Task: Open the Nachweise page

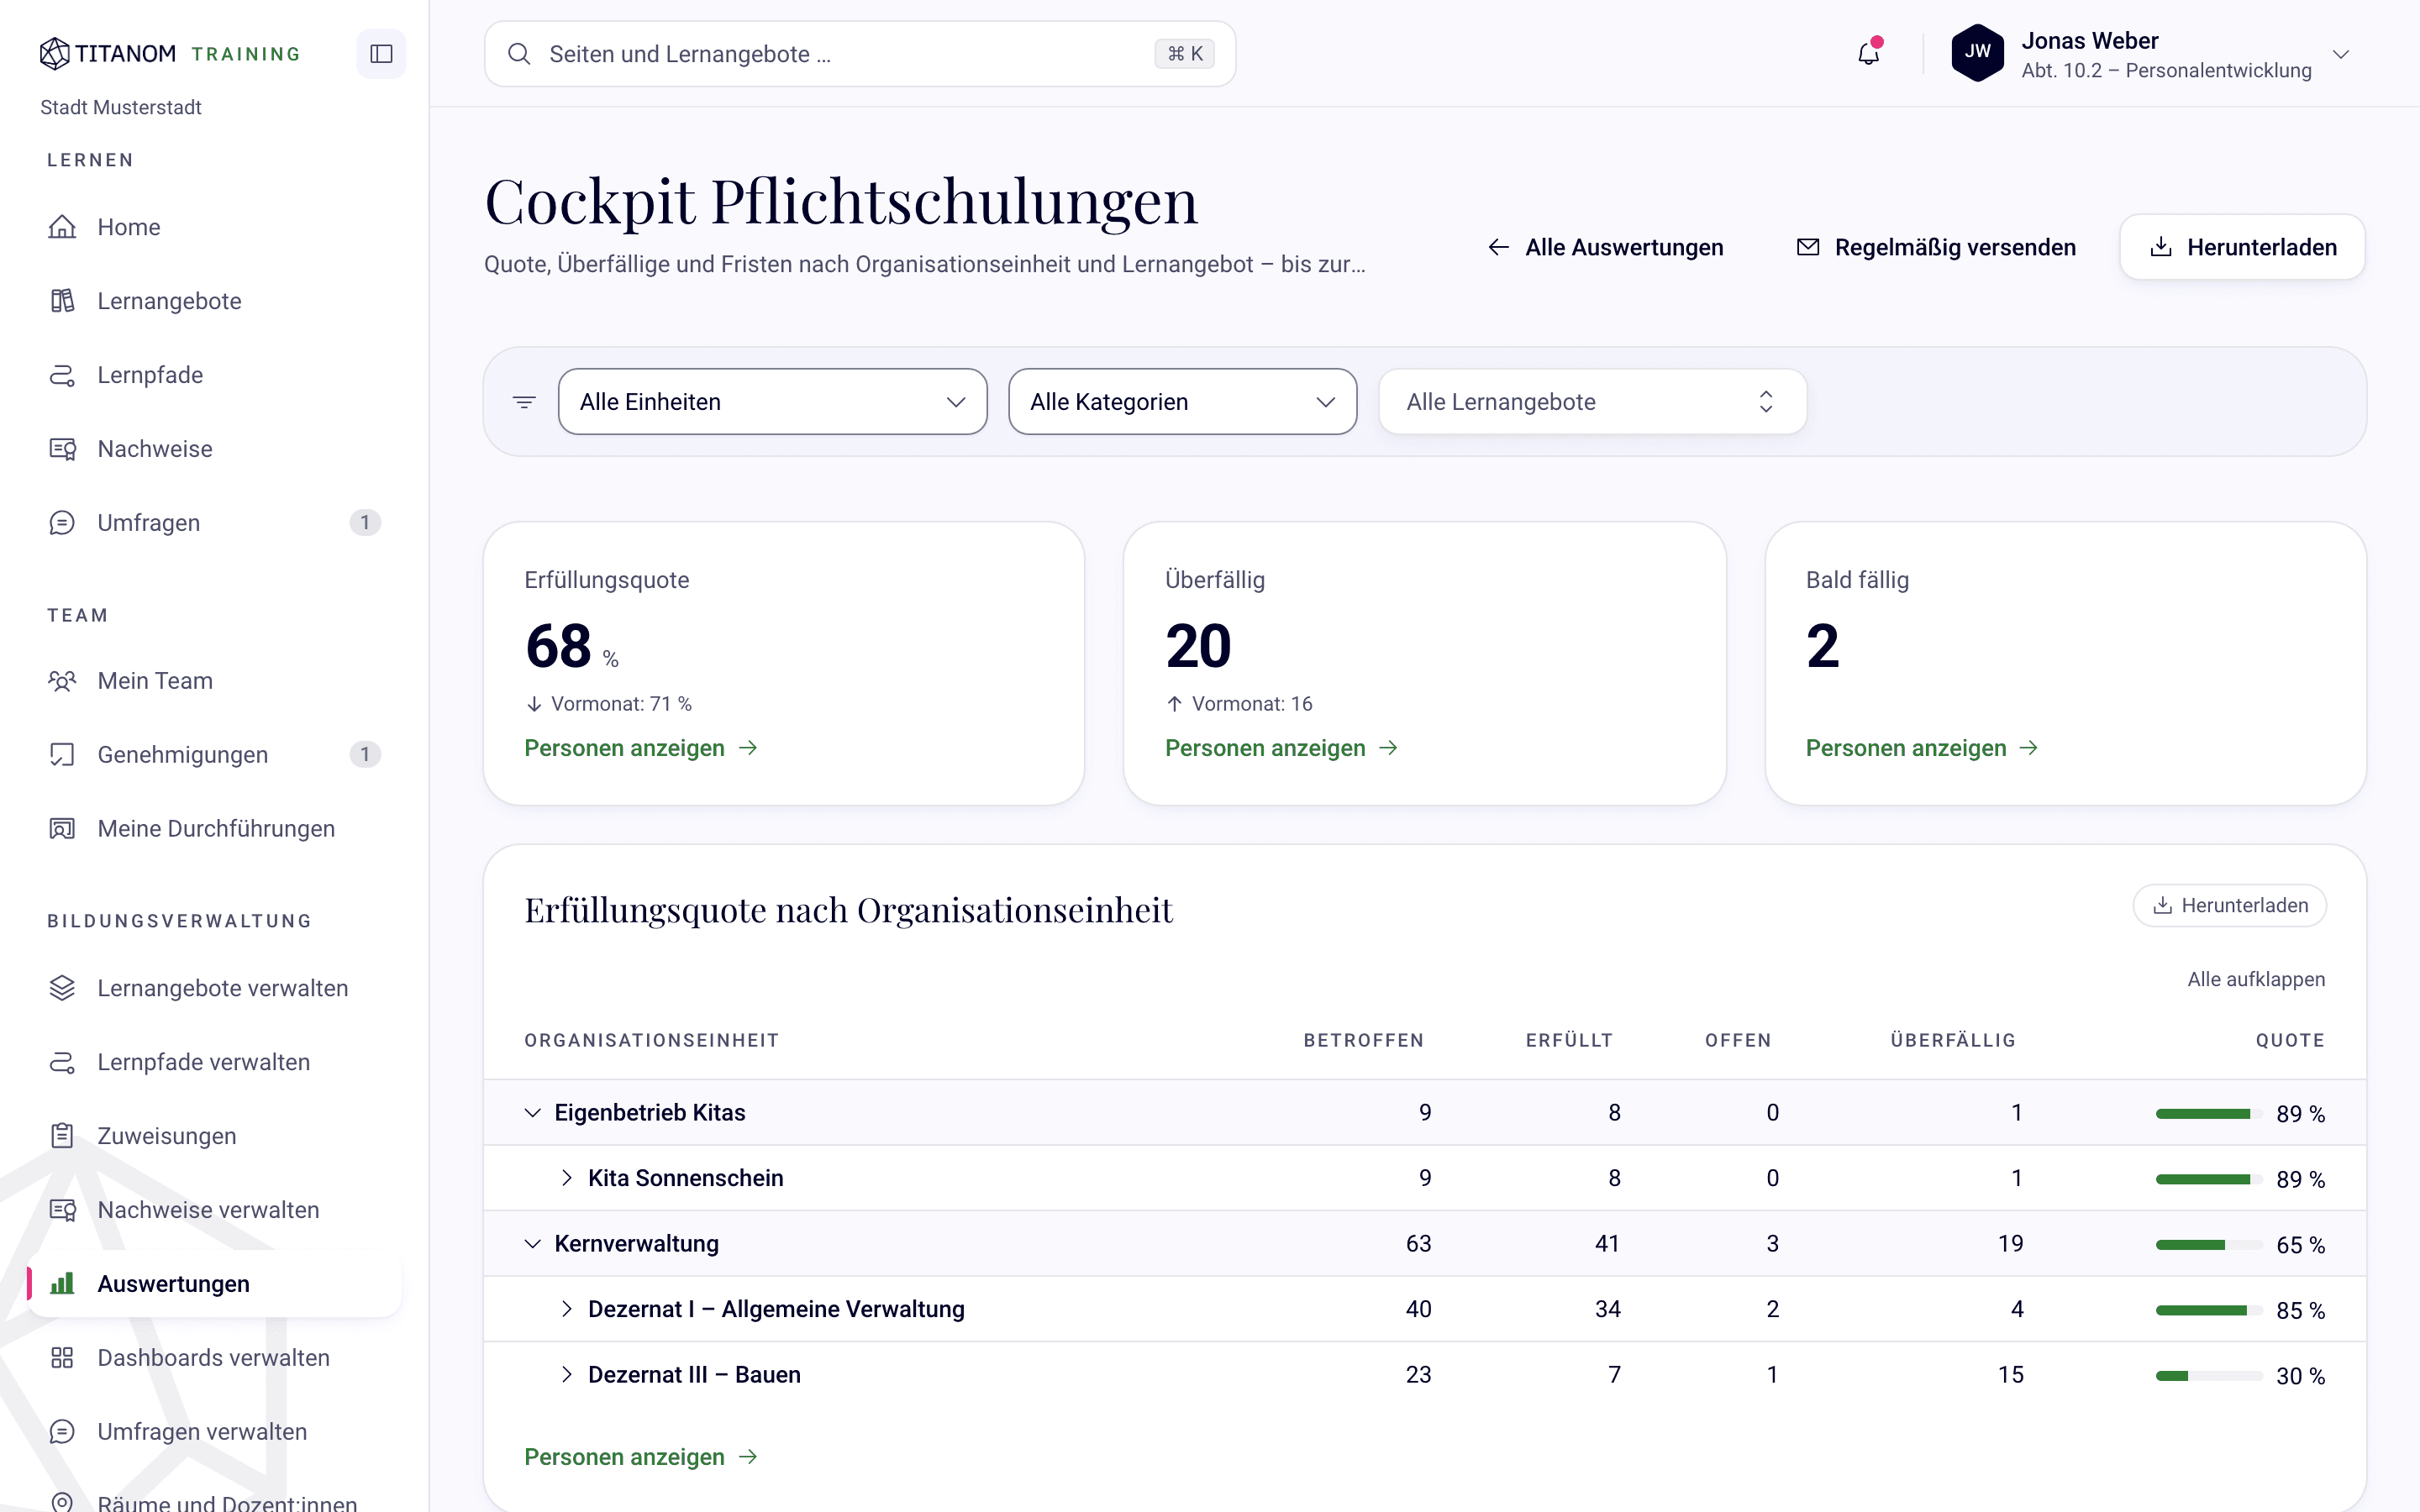Action: 214,449
